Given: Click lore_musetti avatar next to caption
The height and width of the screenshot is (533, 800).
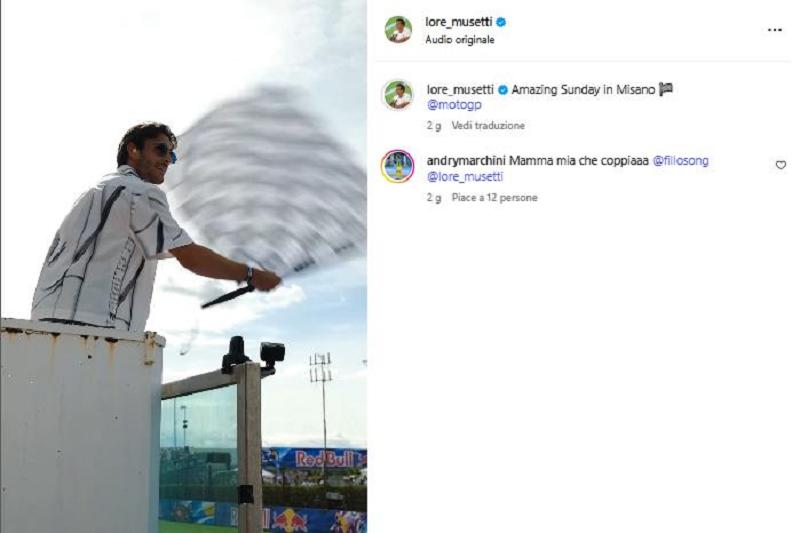Looking at the screenshot, I should [398, 95].
